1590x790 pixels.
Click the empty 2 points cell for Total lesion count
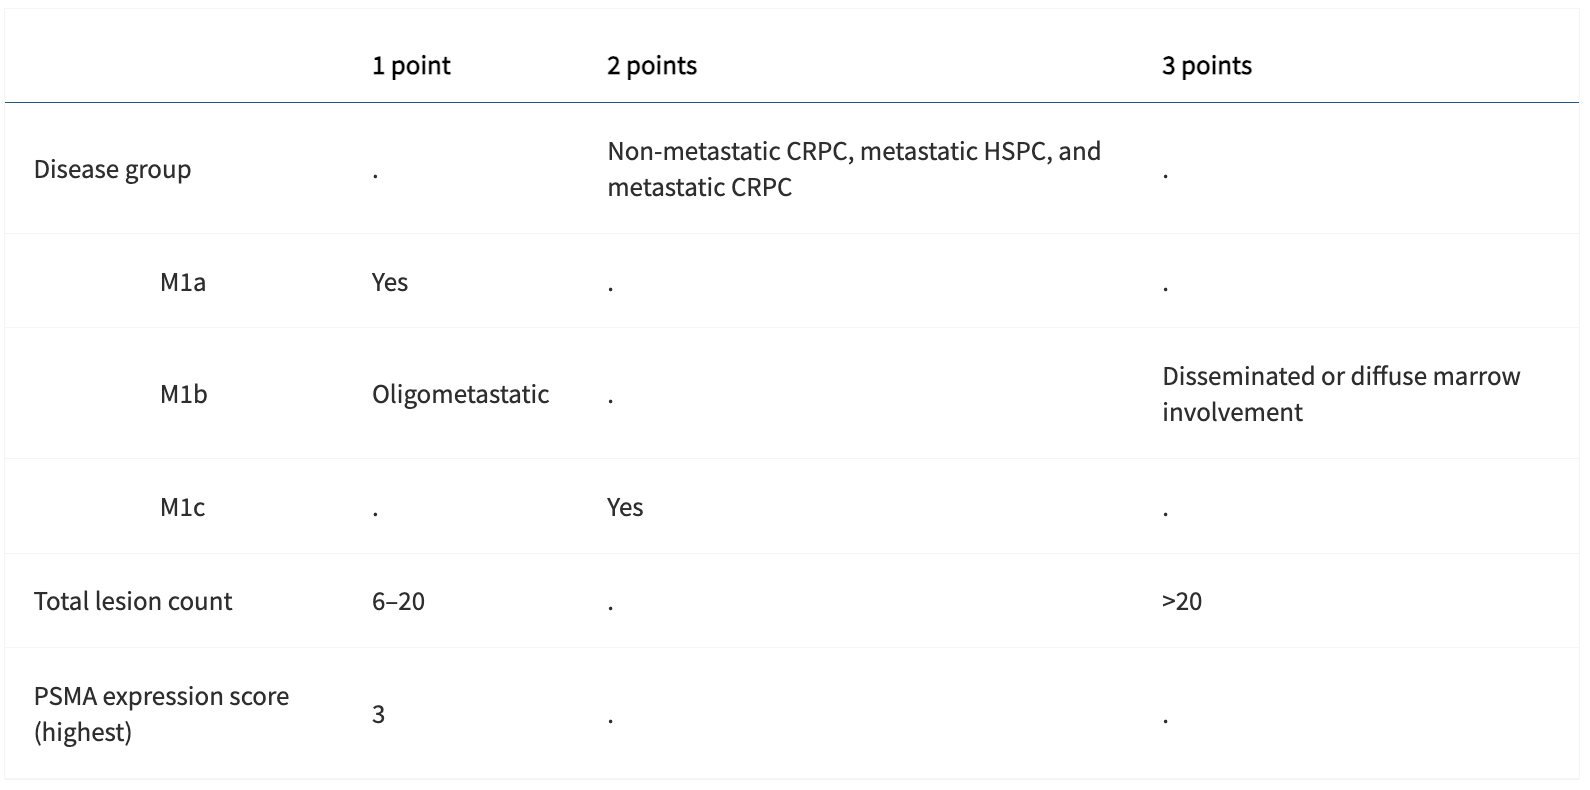[x=610, y=603]
